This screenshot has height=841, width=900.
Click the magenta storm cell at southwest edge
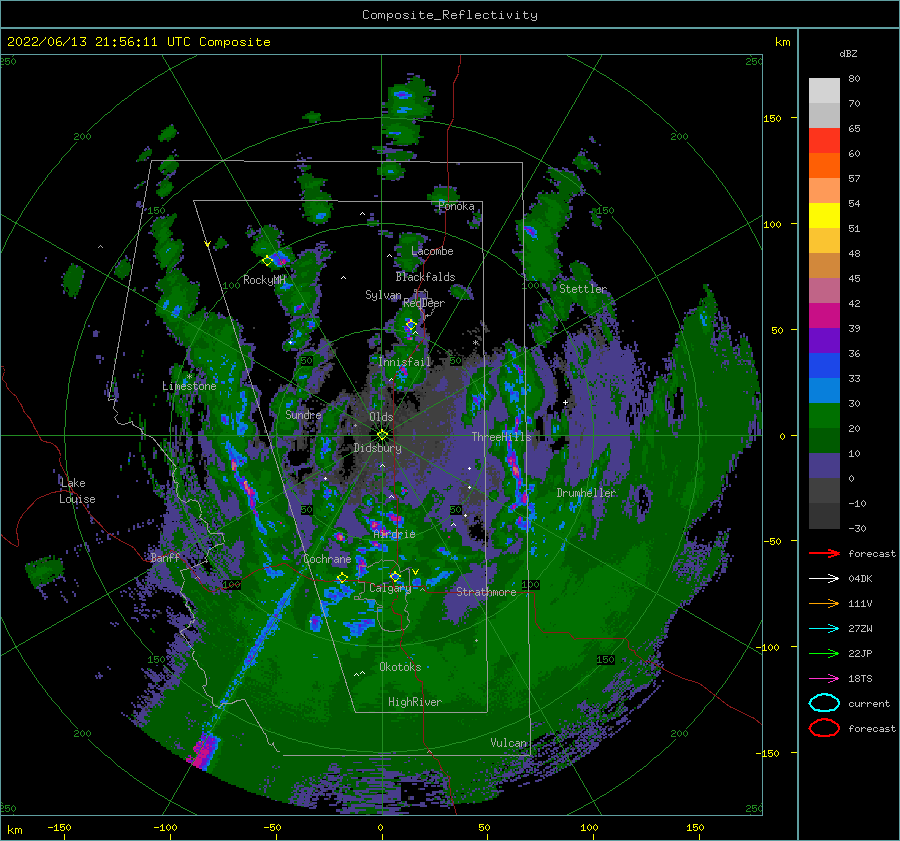click(x=203, y=750)
